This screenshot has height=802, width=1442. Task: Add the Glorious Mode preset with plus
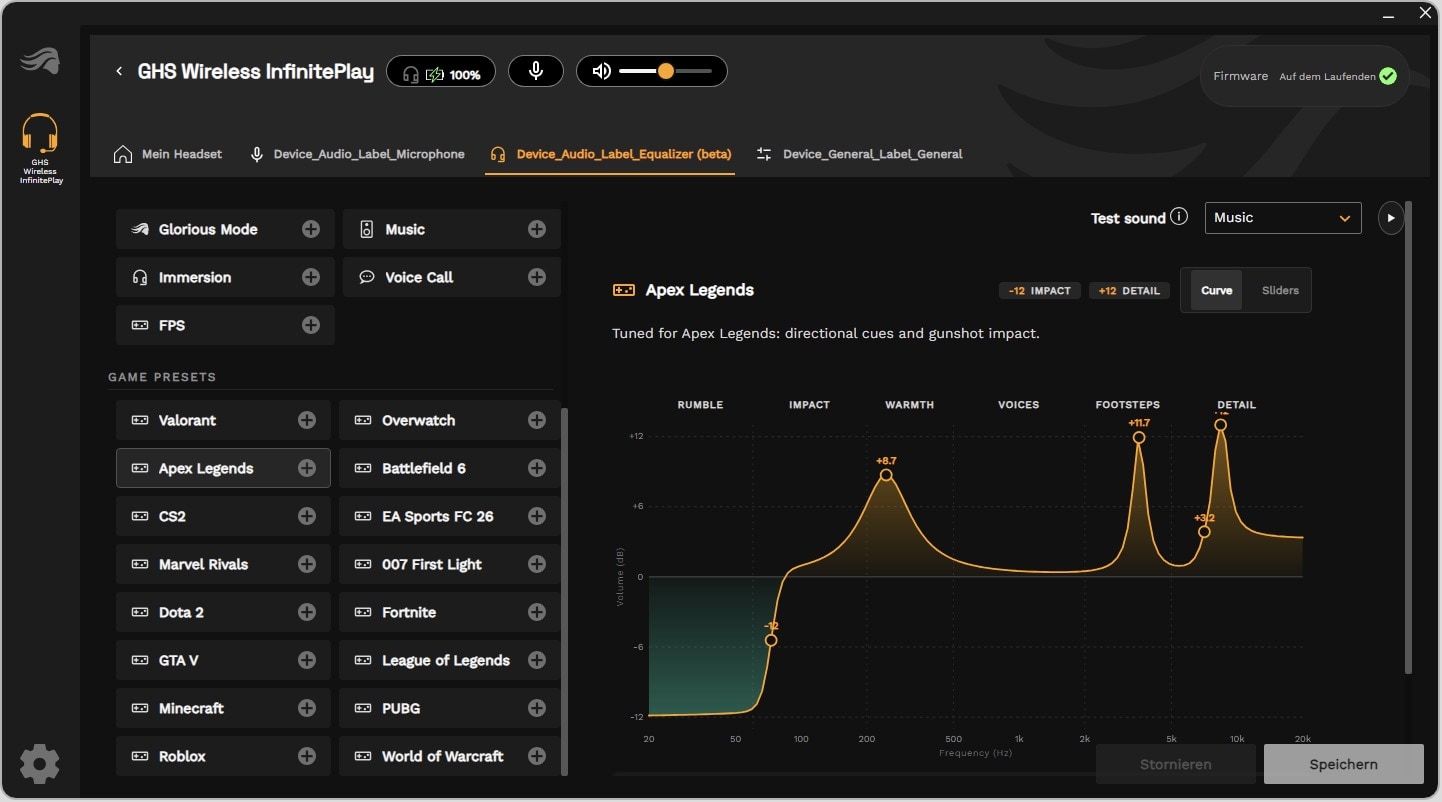click(311, 229)
